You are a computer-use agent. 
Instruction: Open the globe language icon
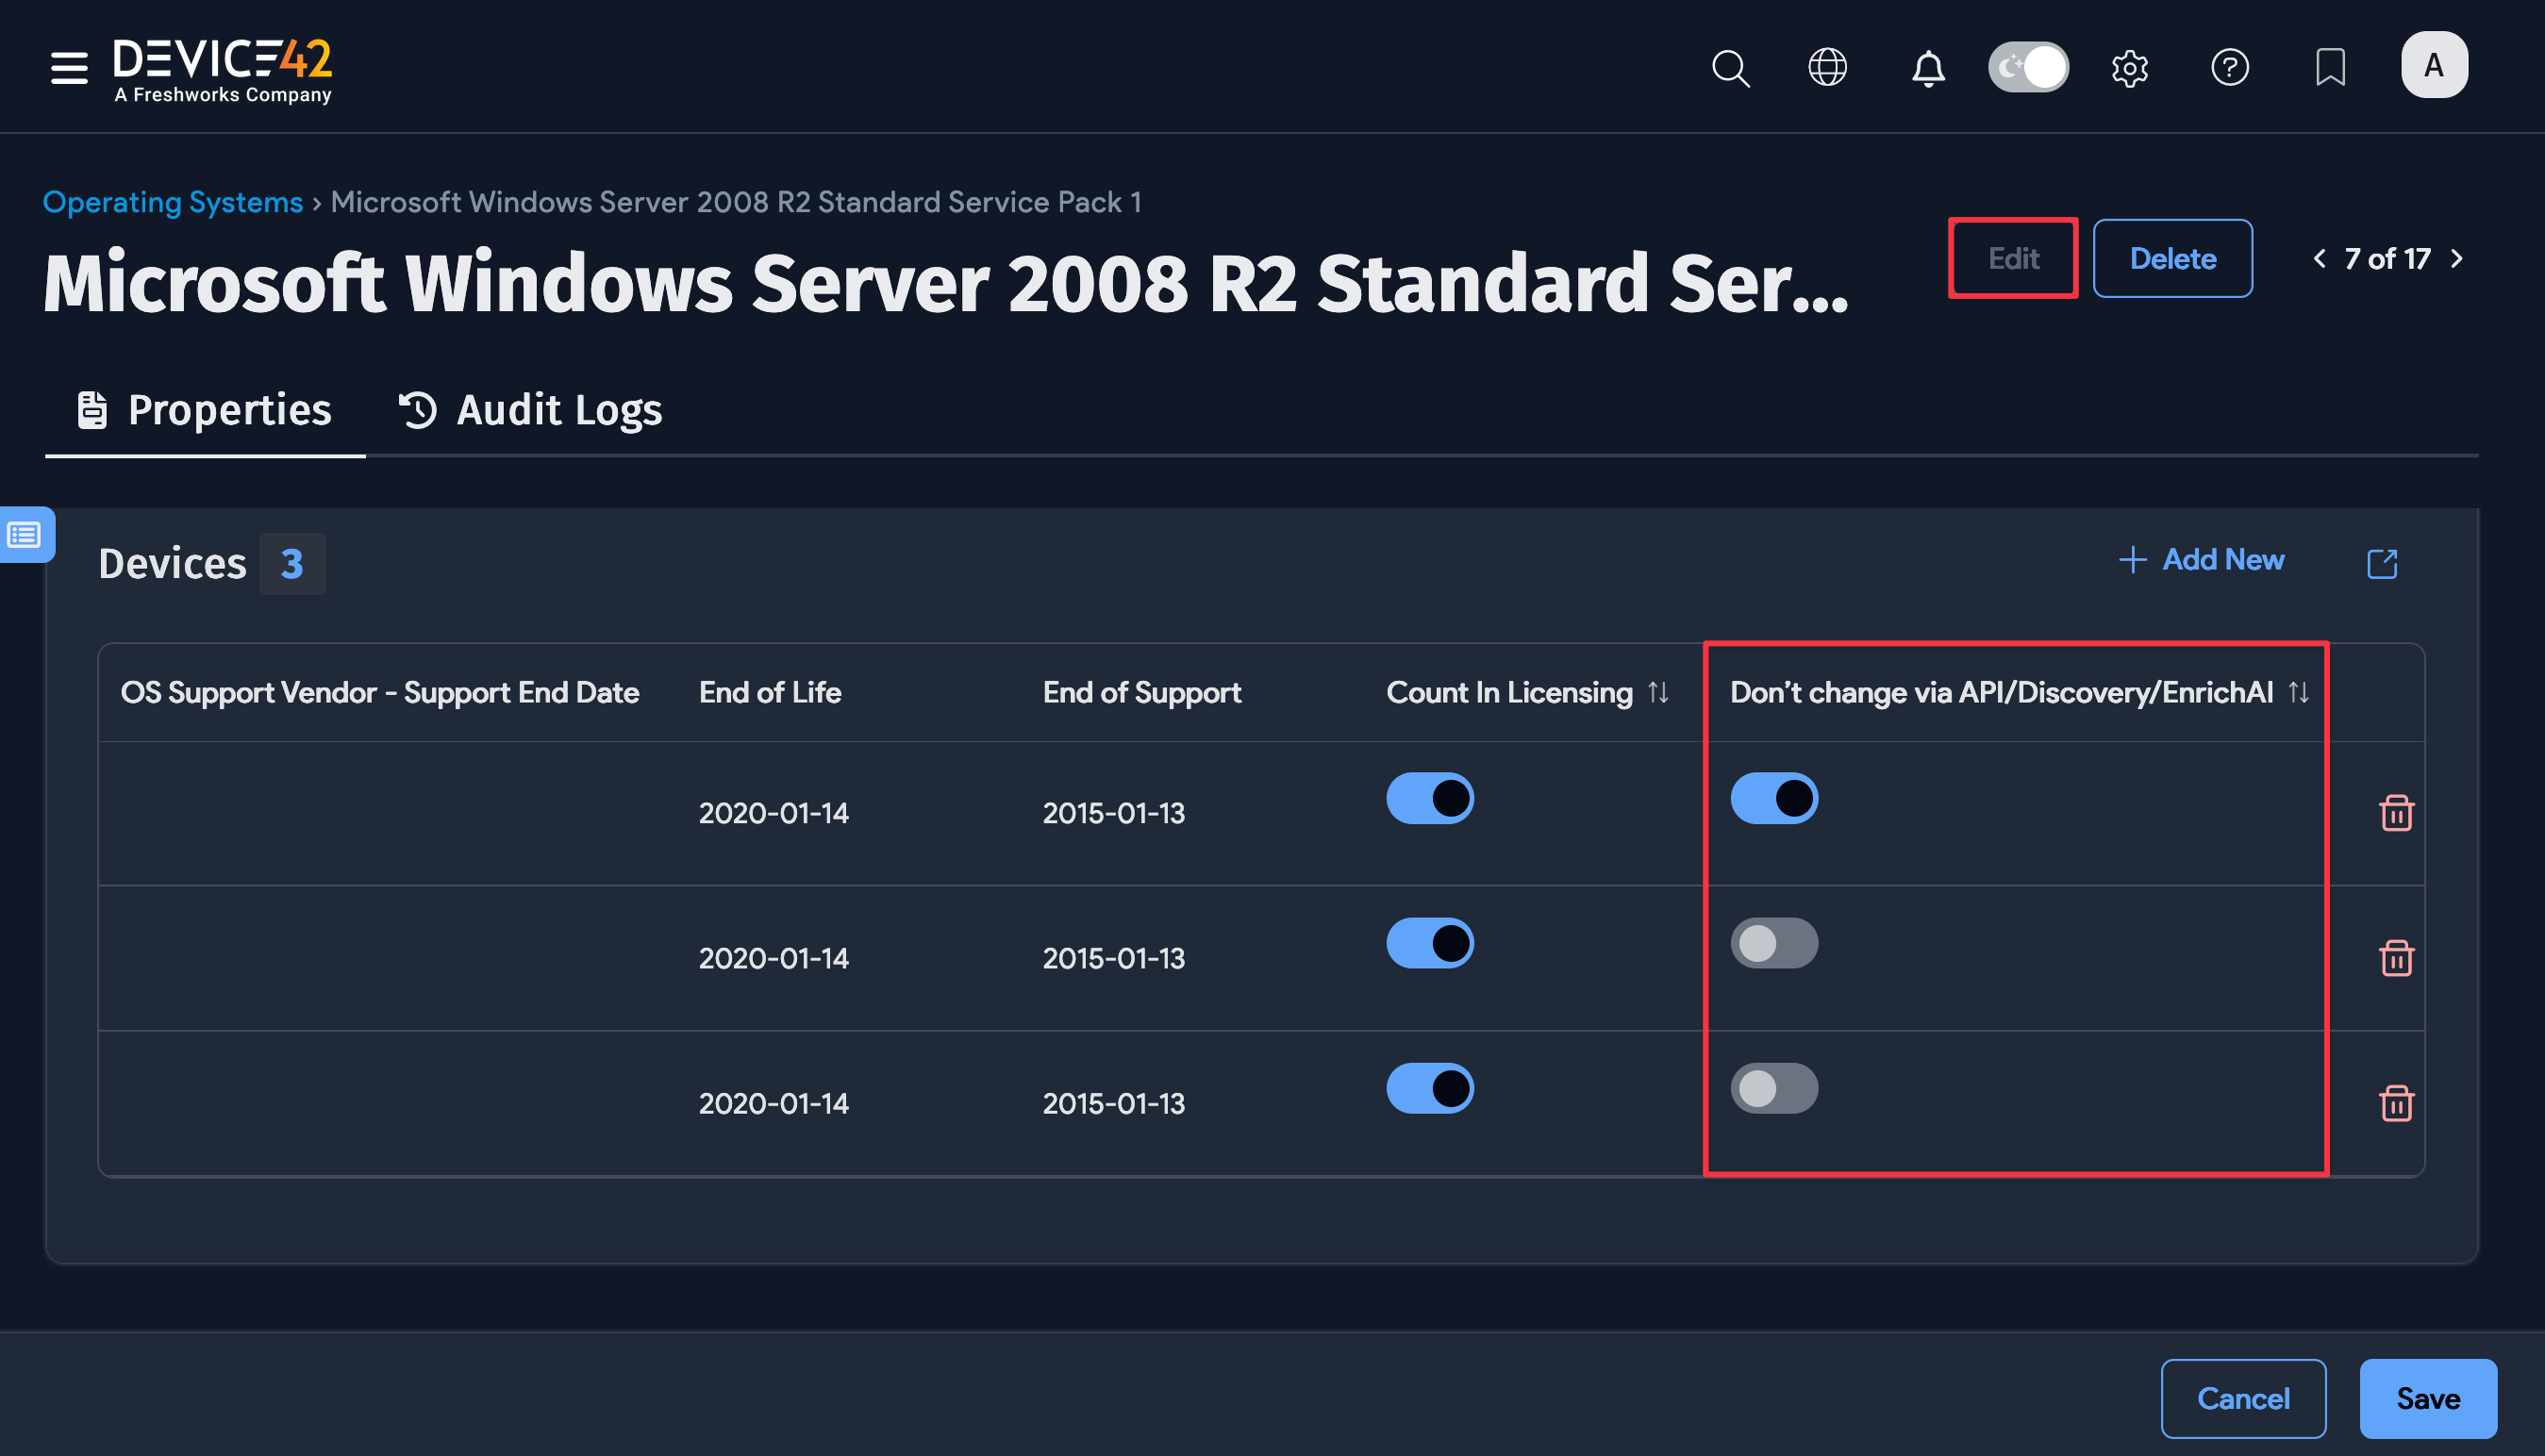(x=1827, y=68)
